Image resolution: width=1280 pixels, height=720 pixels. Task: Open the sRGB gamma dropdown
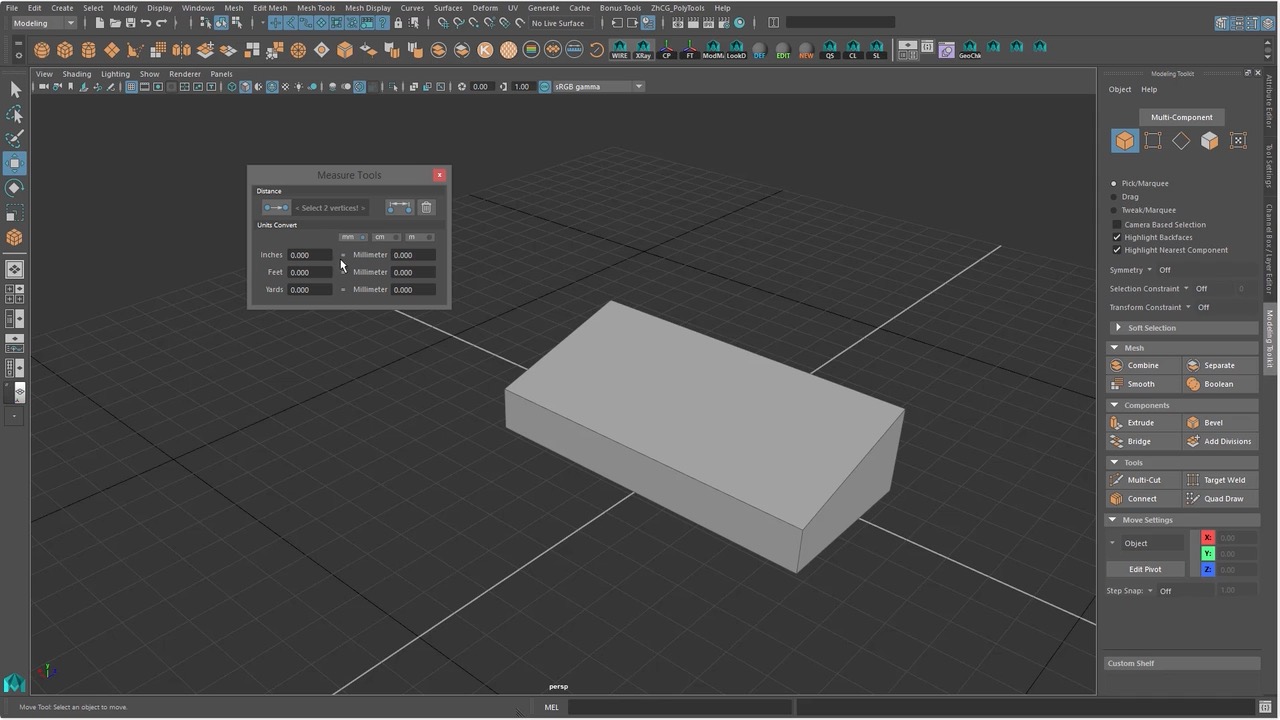click(638, 86)
